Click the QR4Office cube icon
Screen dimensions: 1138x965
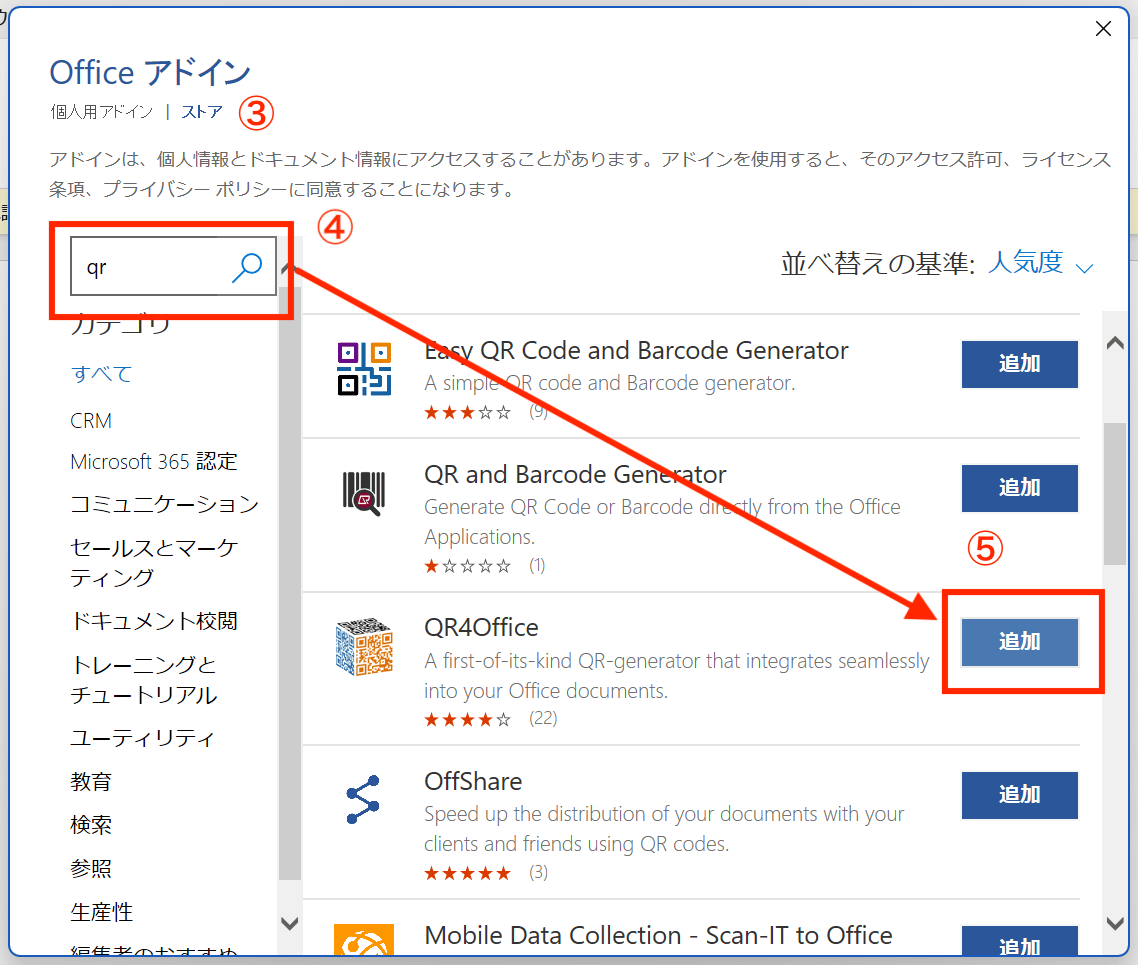(366, 647)
